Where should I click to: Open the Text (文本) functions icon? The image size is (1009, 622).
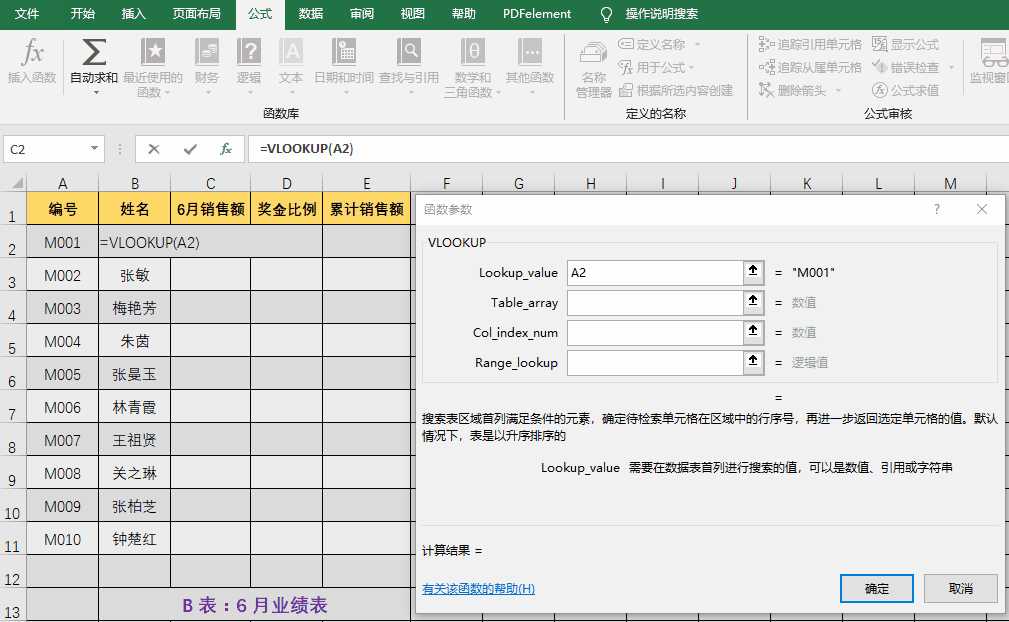[291, 51]
